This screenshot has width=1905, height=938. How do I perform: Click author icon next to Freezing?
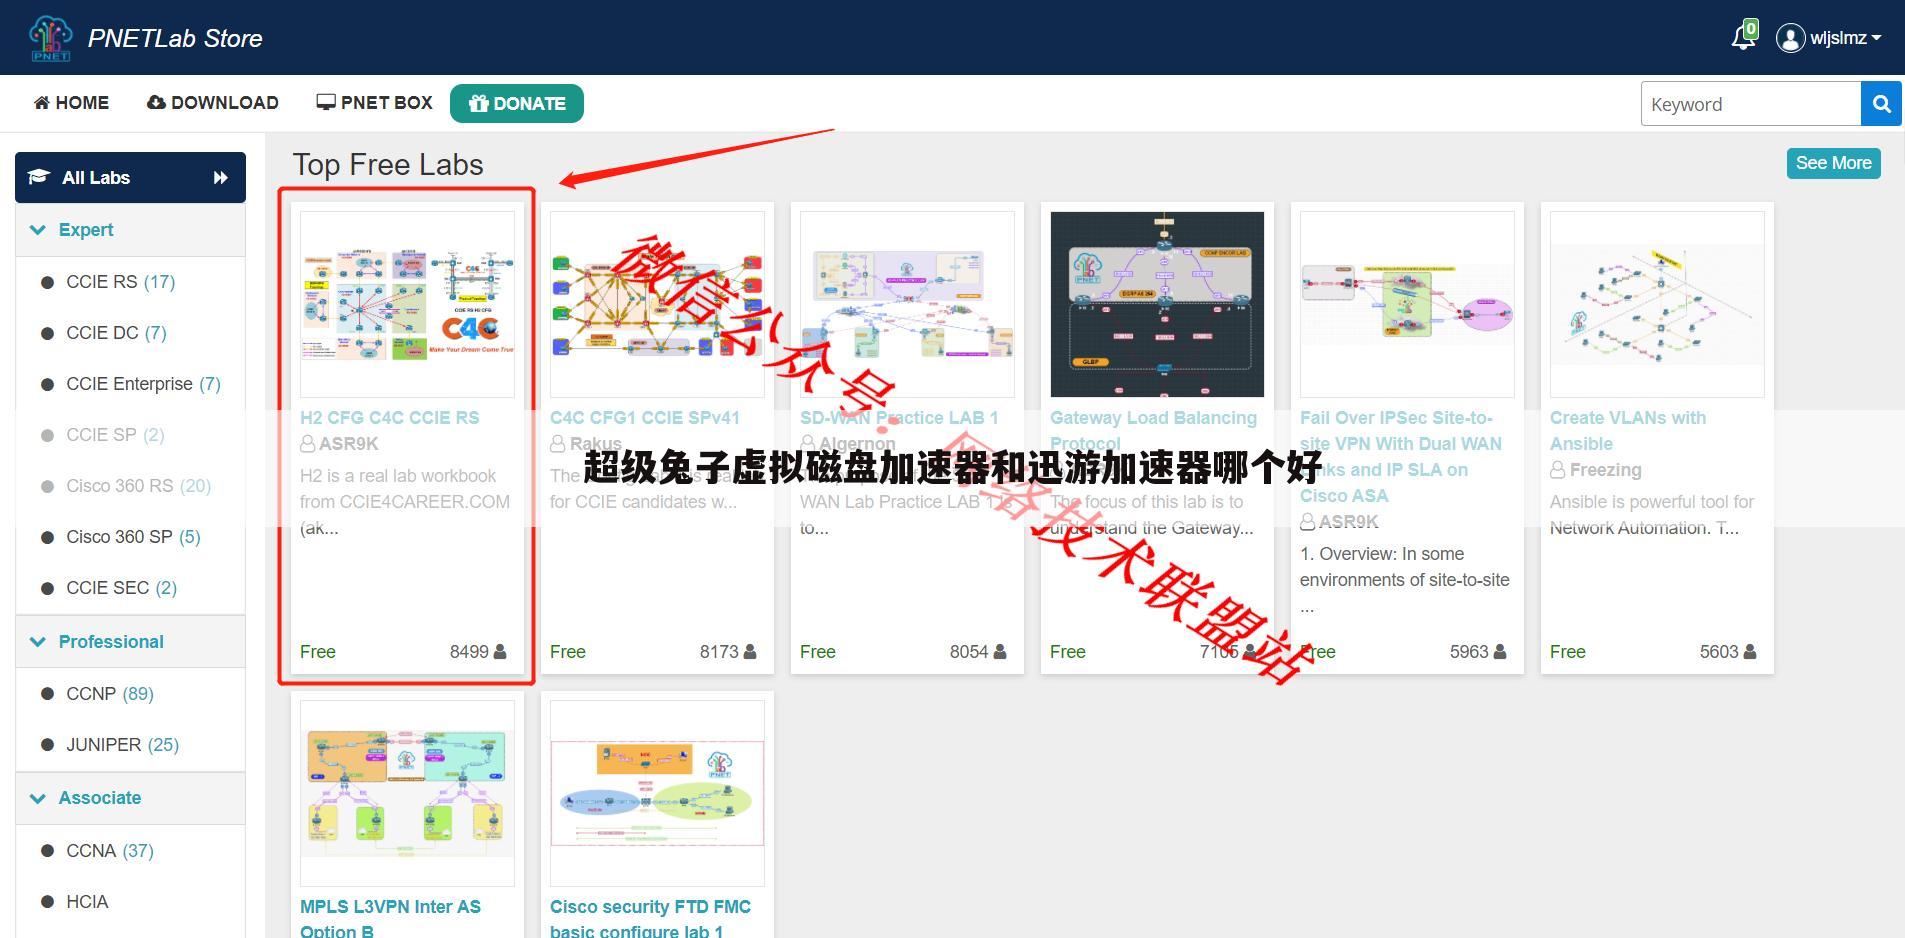click(x=1558, y=470)
